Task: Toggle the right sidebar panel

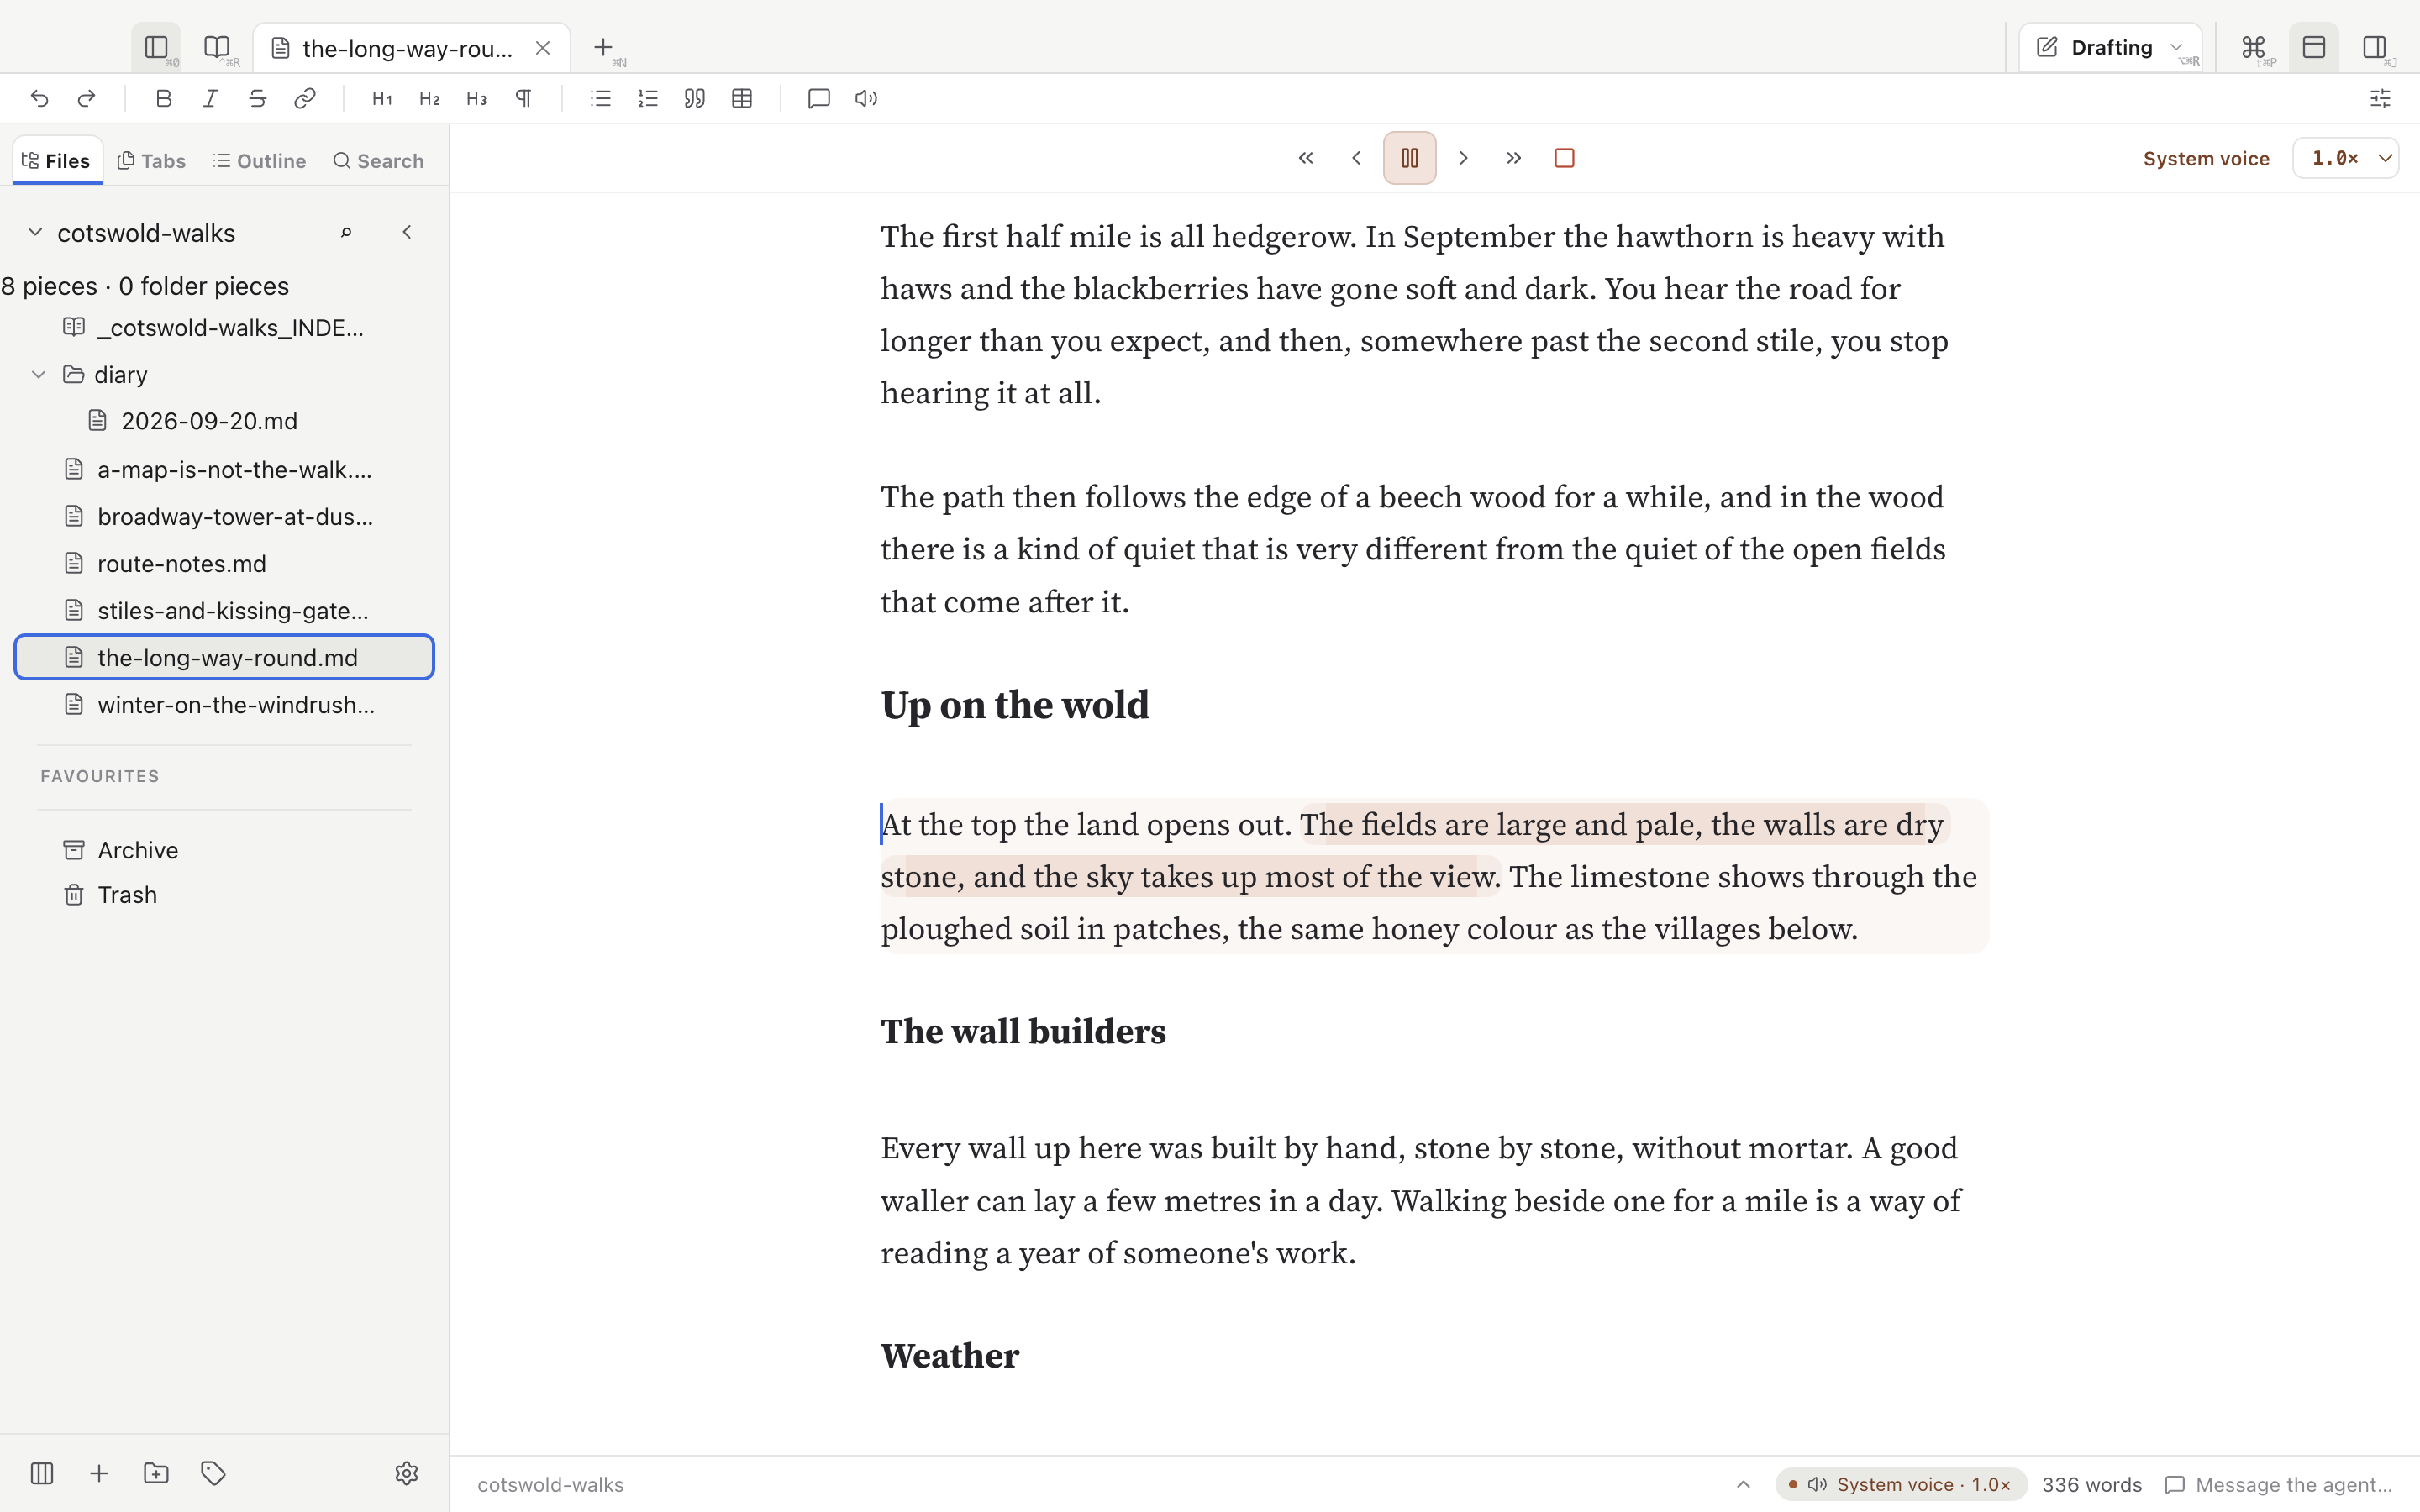Action: pos(2375,47)
